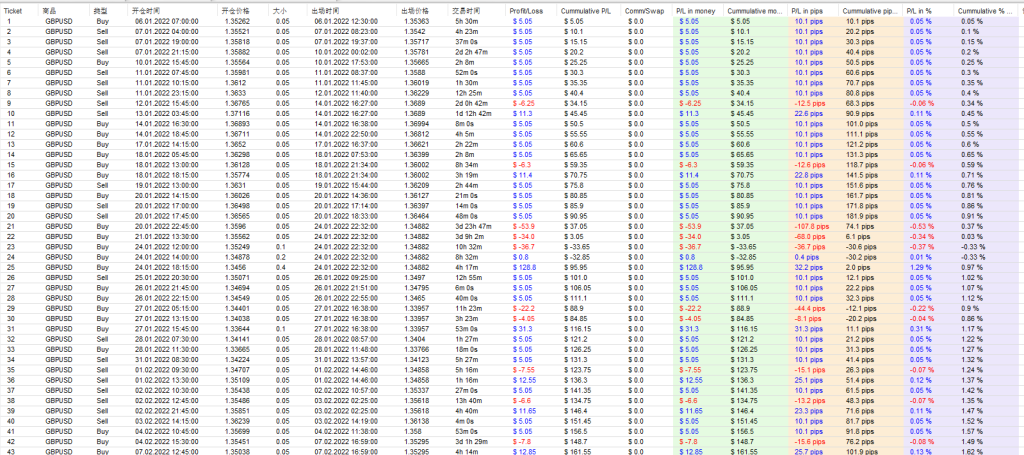Sort by the Profit/Loss column header
This screenshot has width=1024, height=455.
526,9
